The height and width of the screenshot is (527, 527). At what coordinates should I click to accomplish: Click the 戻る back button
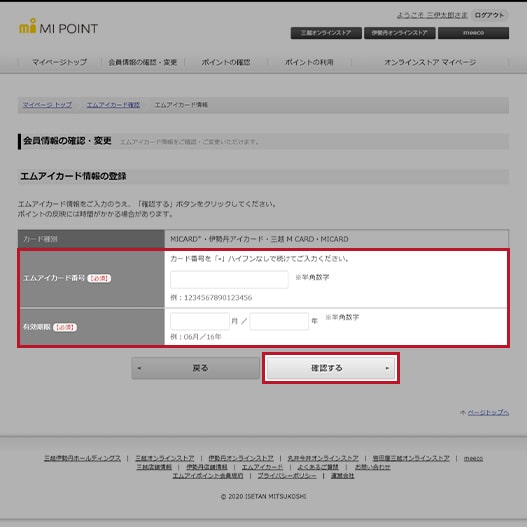pos(196,368)
